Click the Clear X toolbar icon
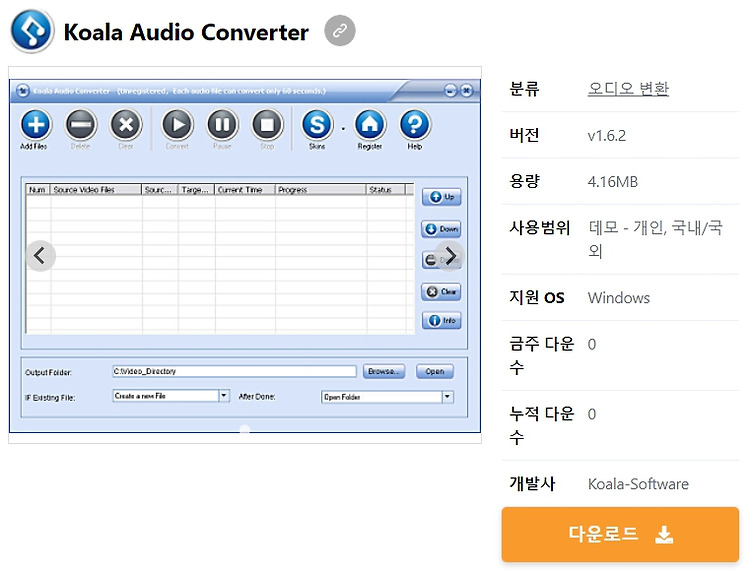This screenshot has height=573, width=750. click(126, 124)
